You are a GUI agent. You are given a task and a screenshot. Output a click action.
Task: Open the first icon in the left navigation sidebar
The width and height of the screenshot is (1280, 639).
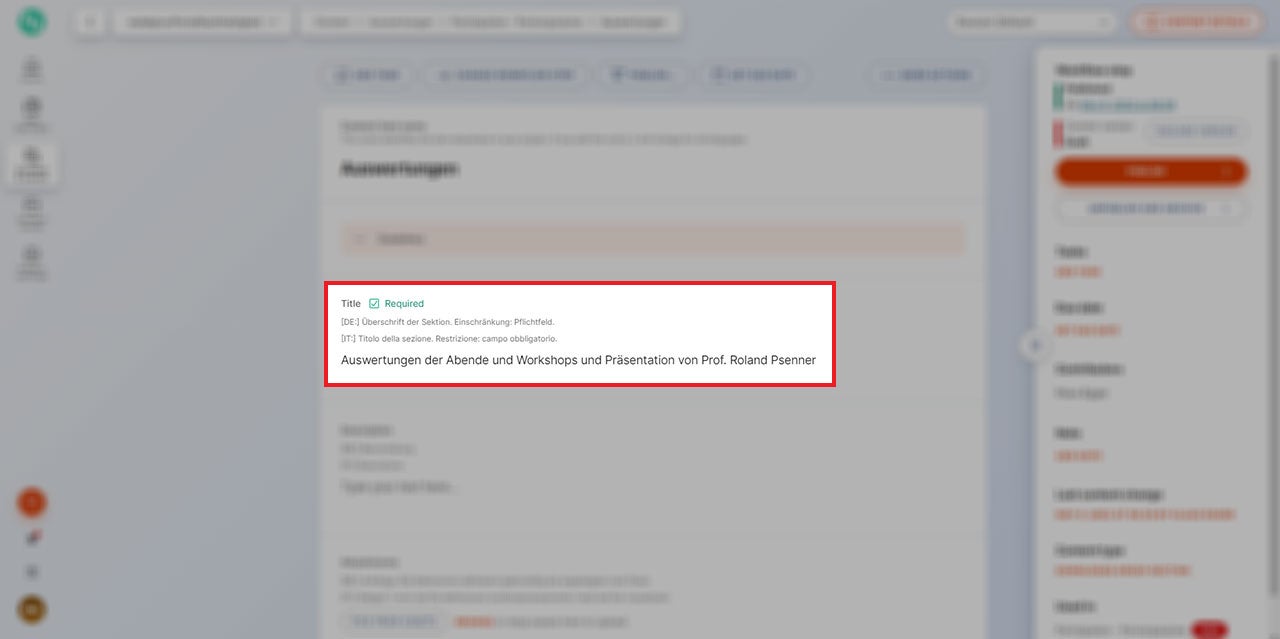(32, 70)
